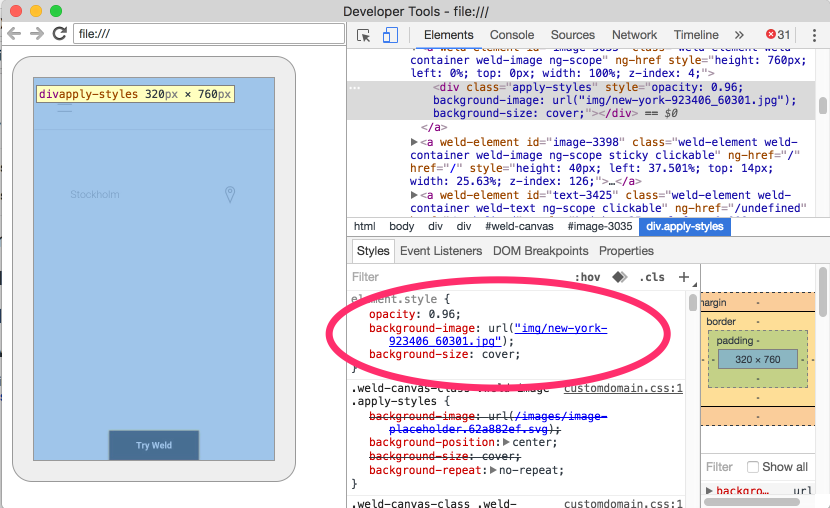Screen dimensions: 830x508
Task: Toggle the .cls class editor
Action: (652, 277)
